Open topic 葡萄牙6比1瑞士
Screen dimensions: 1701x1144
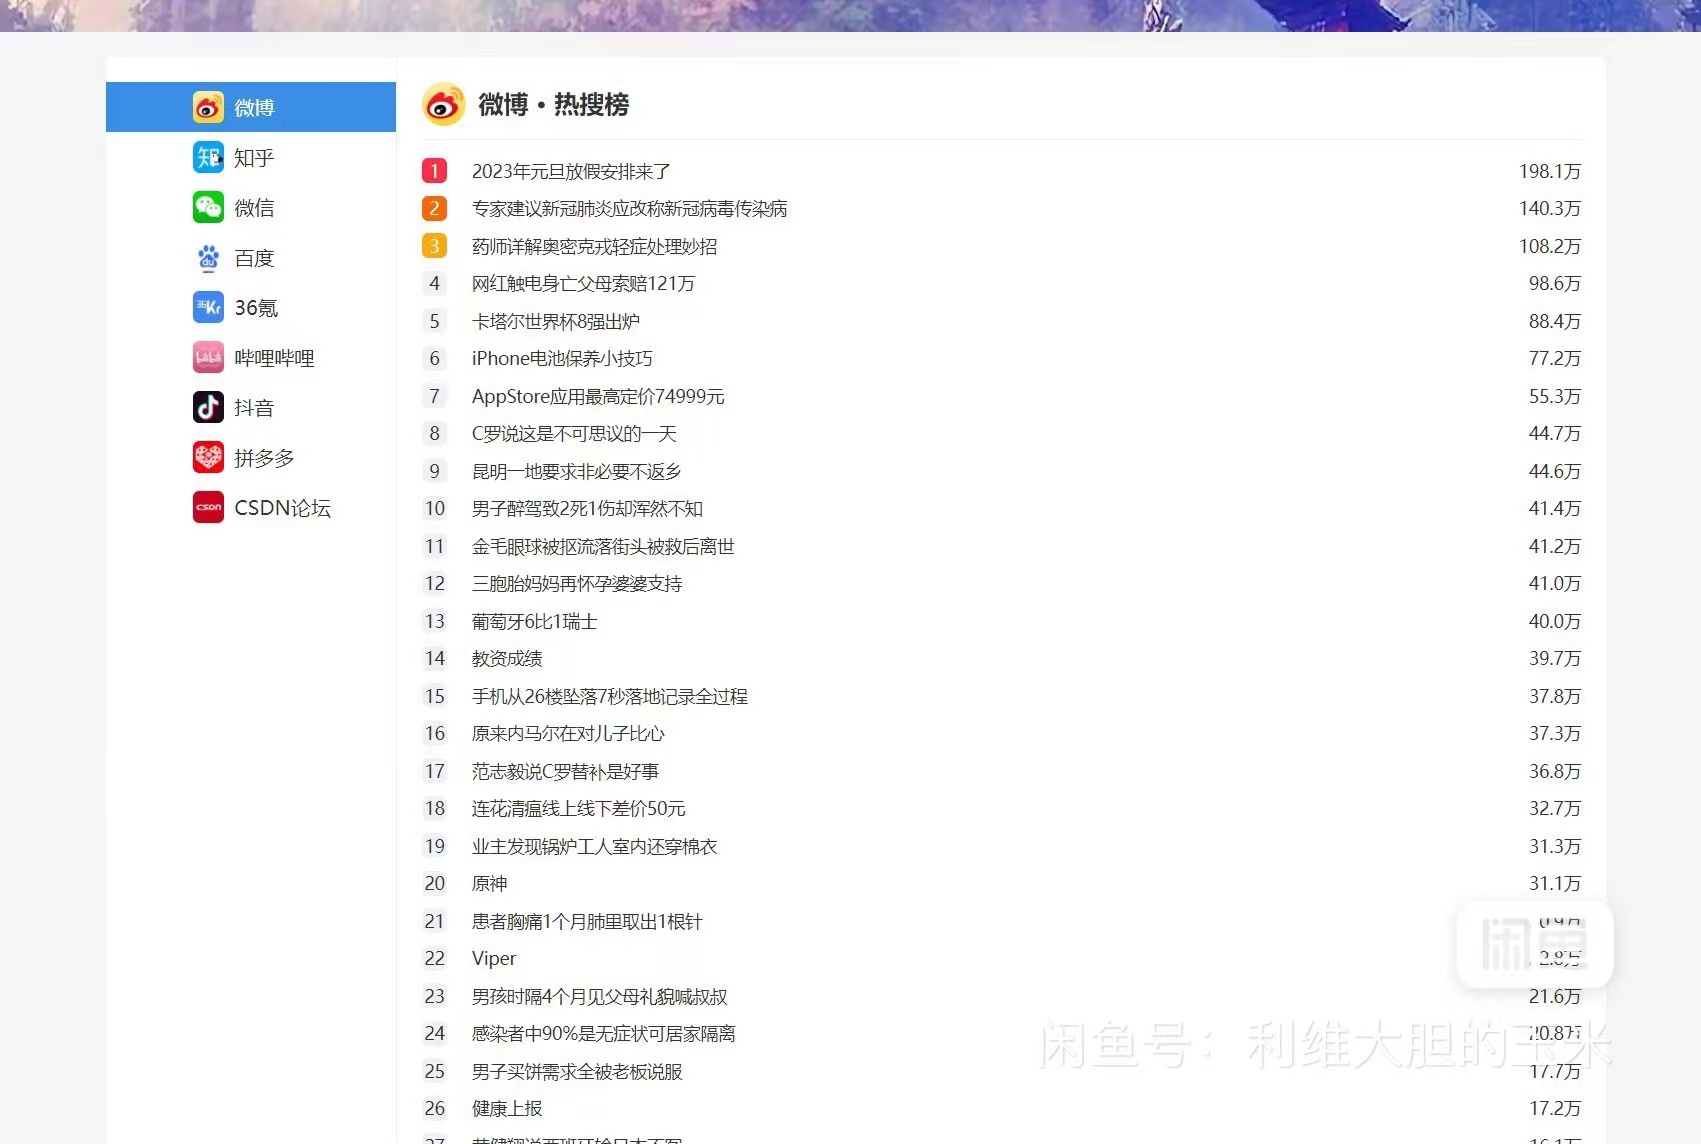pos(534,621)
